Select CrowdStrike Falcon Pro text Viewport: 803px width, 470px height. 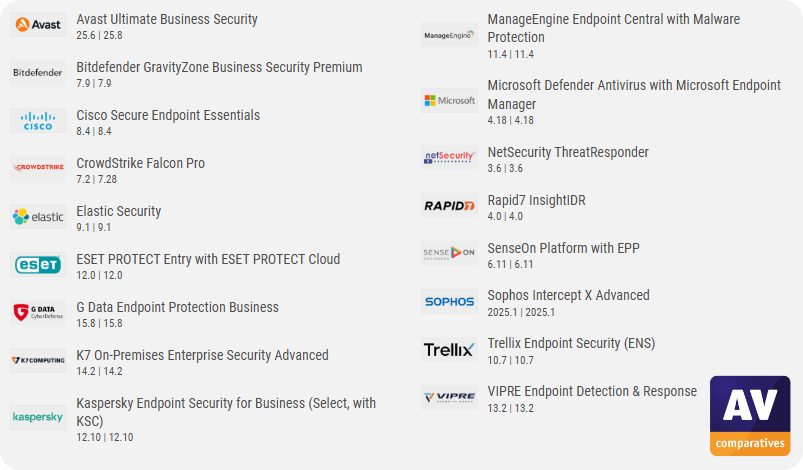coord(140,163)
